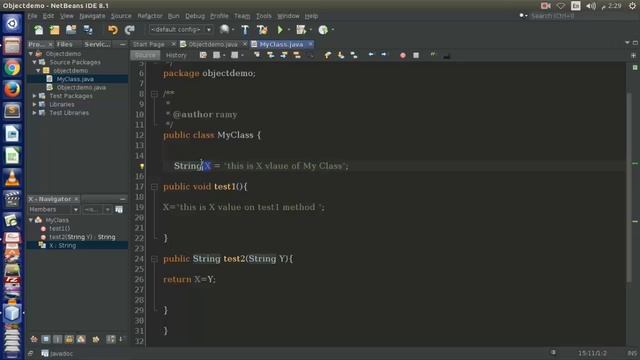This screenshot has width=640, height=360.
Task: Select the Source view button
Action: pyautogui.click(x=145, y=55)
